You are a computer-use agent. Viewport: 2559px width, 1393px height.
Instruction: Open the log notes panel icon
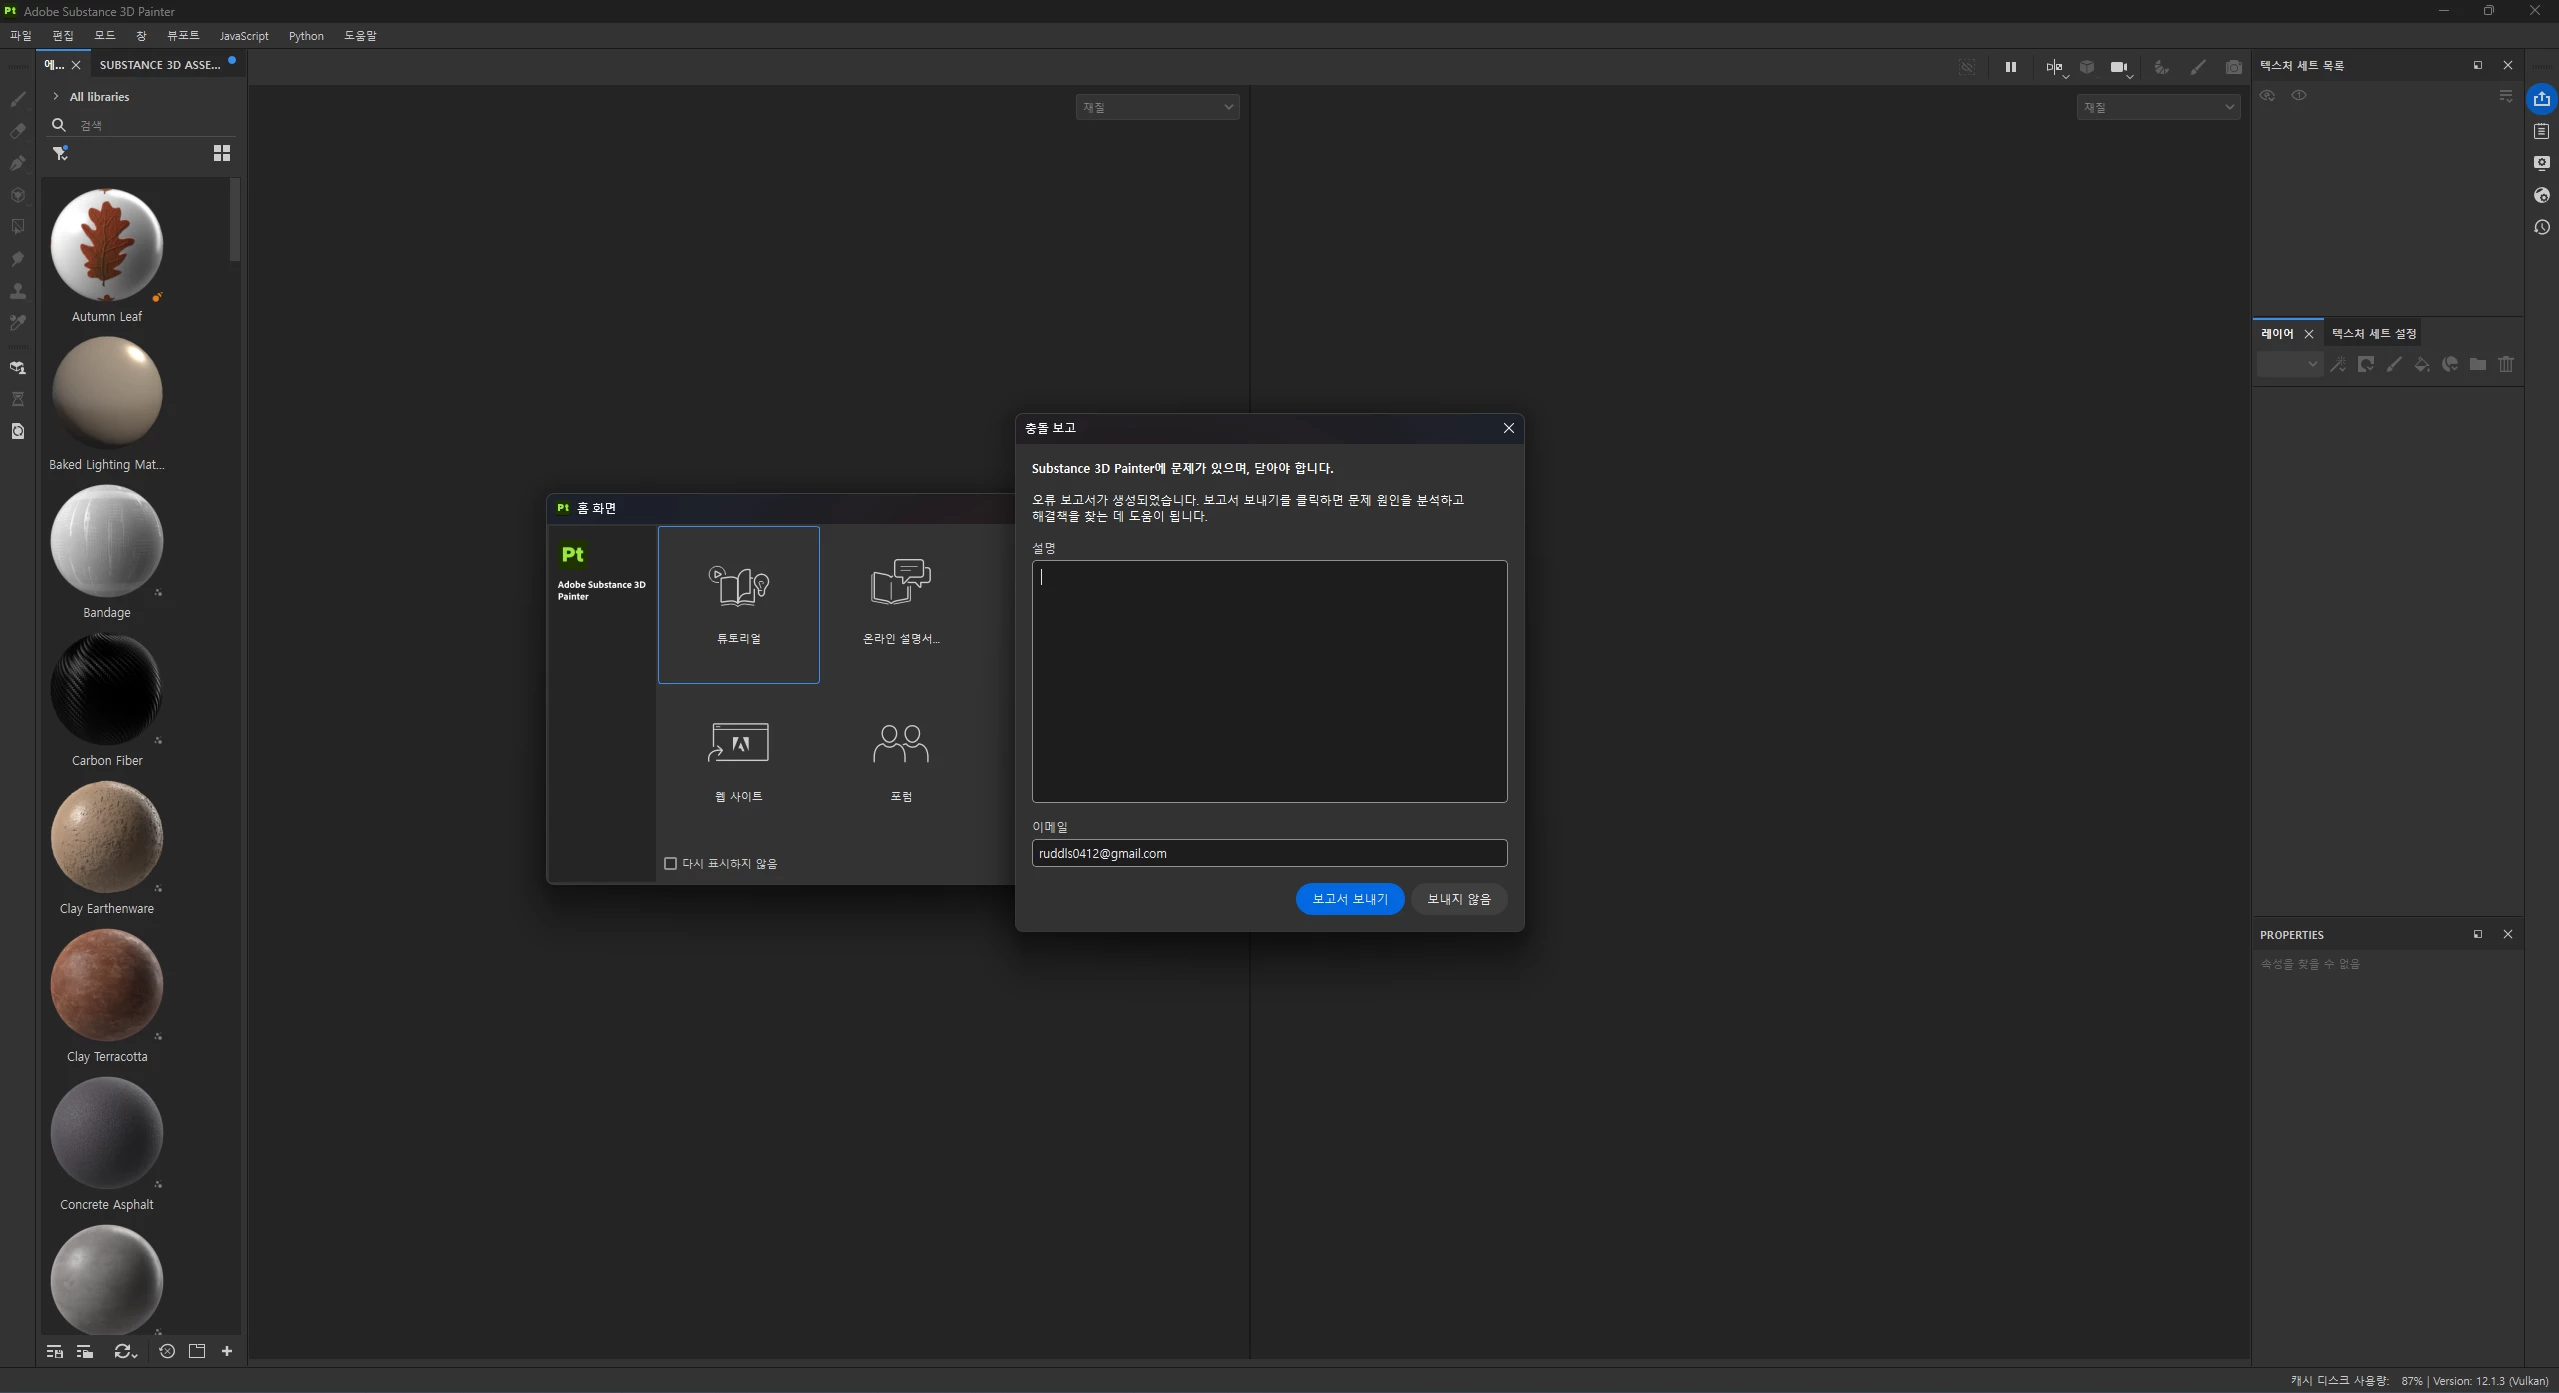click(x=2541, y=131)
